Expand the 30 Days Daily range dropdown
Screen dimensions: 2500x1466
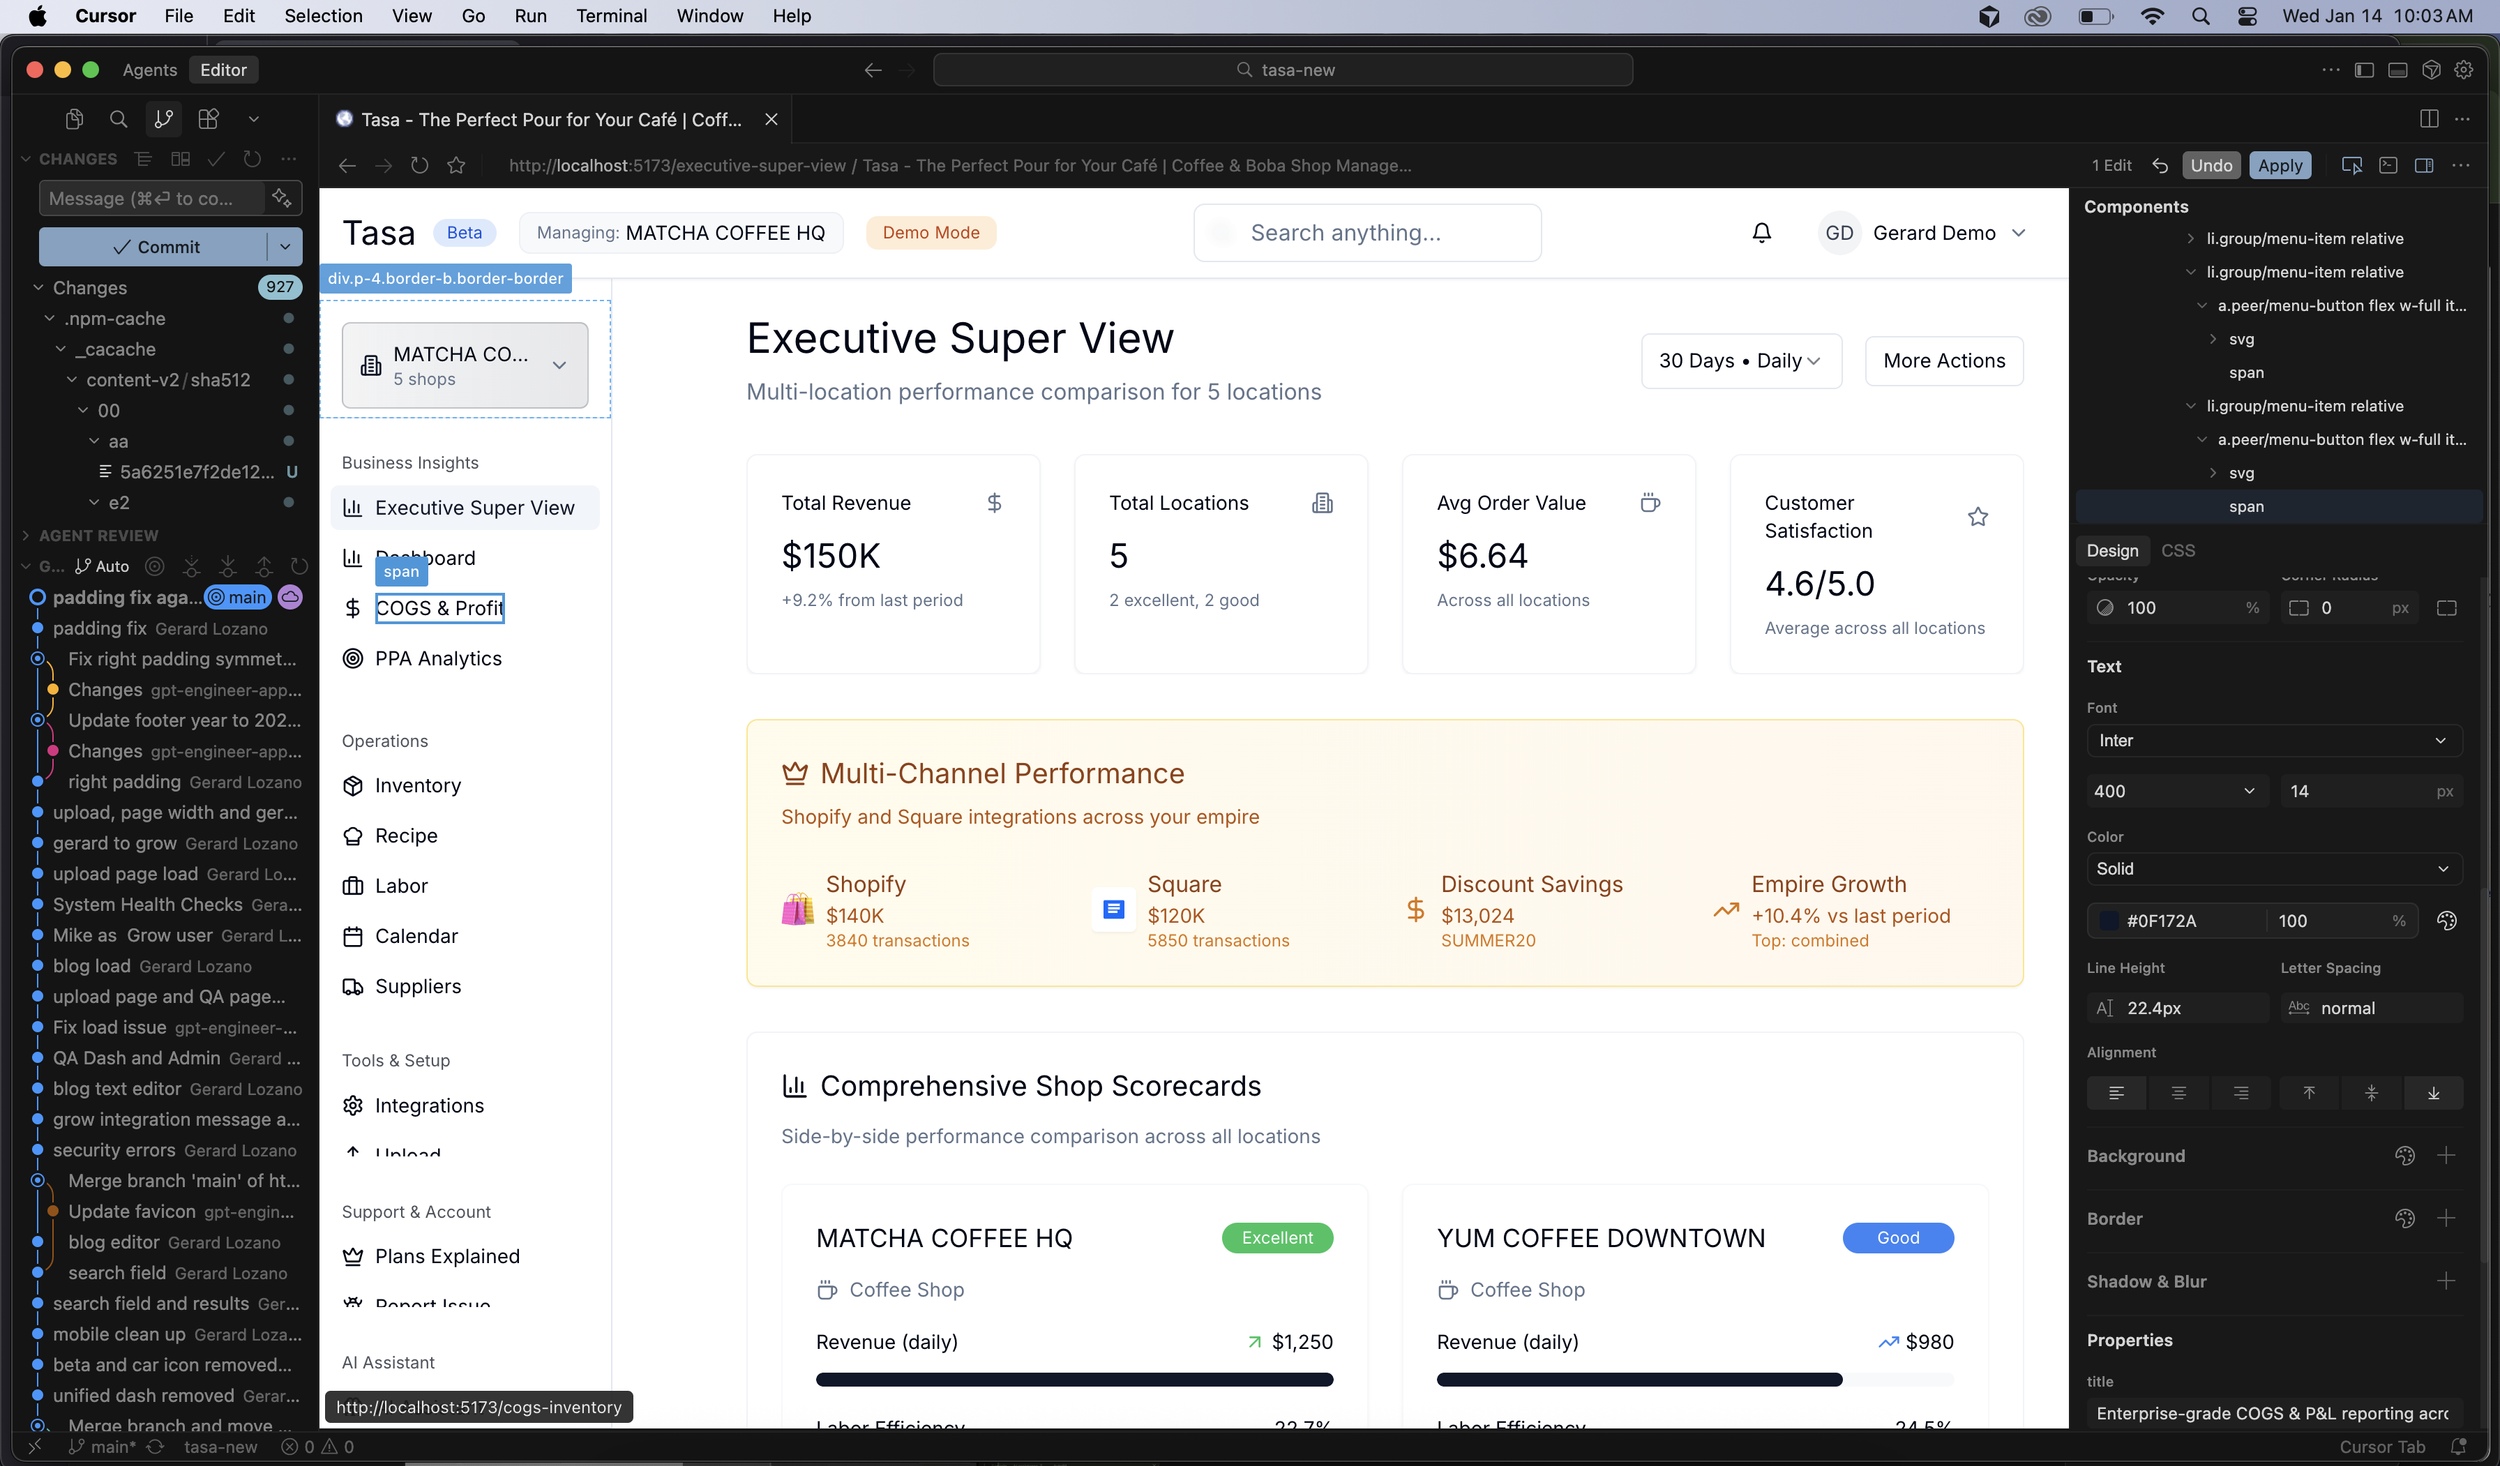tap(1740, 361)
